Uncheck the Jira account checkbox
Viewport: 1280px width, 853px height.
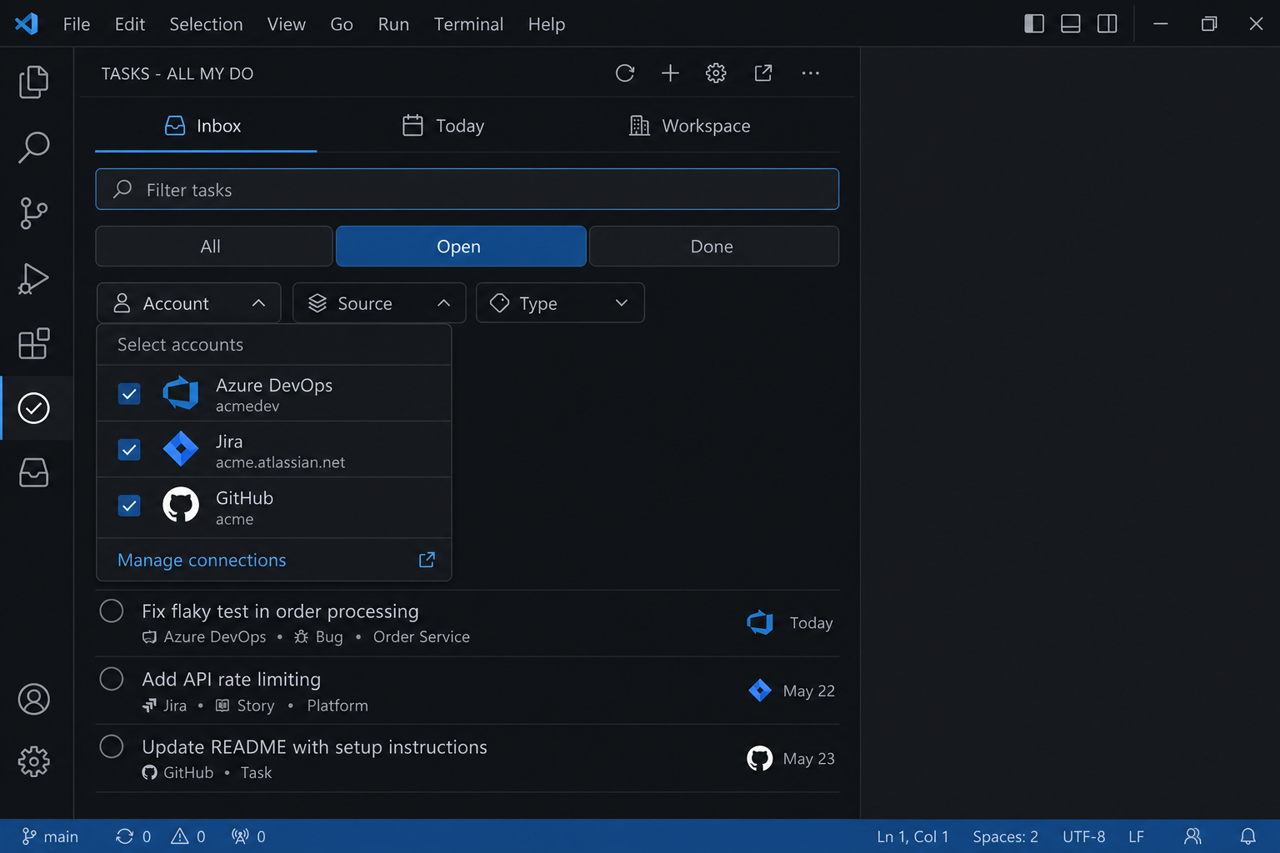coord(129,450)
